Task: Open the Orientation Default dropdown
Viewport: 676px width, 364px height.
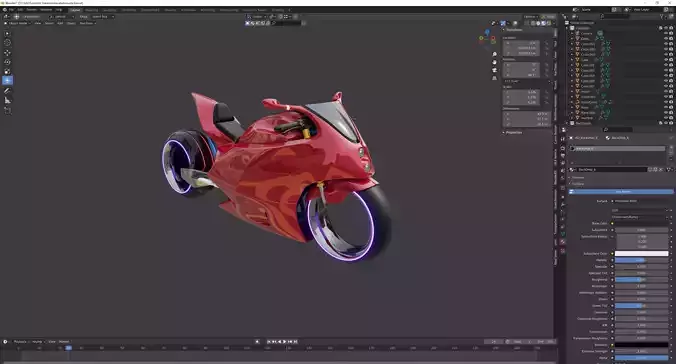Action: click(x=62, y=16)
